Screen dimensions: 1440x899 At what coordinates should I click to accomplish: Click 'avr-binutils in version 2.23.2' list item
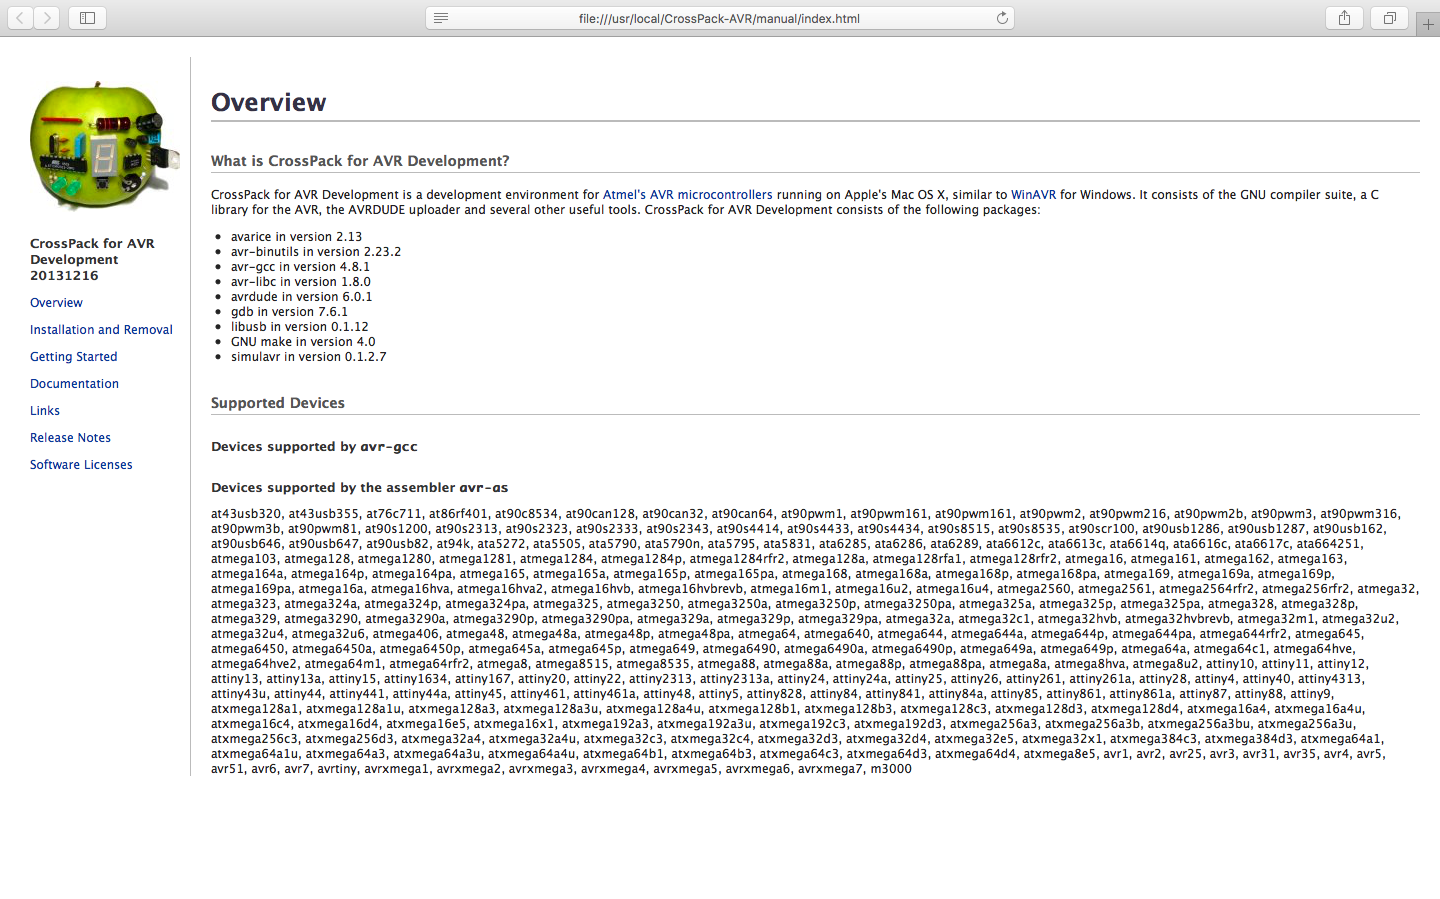(x=316, y=252)
